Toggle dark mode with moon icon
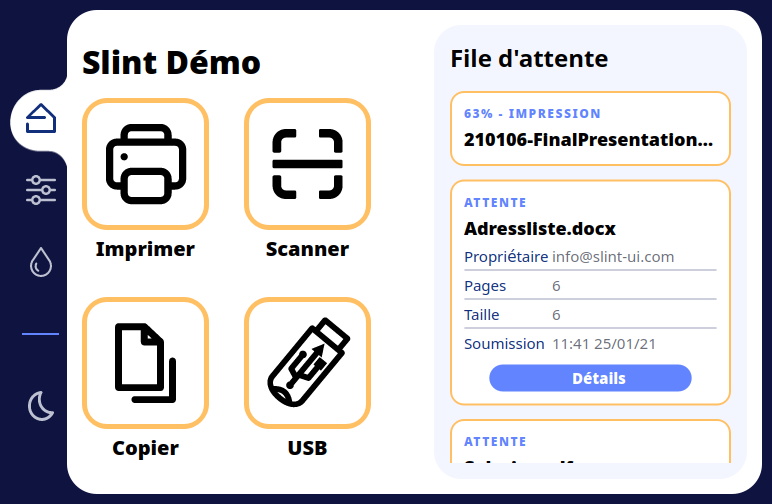 pyautogui.click(x=41, y=406)
